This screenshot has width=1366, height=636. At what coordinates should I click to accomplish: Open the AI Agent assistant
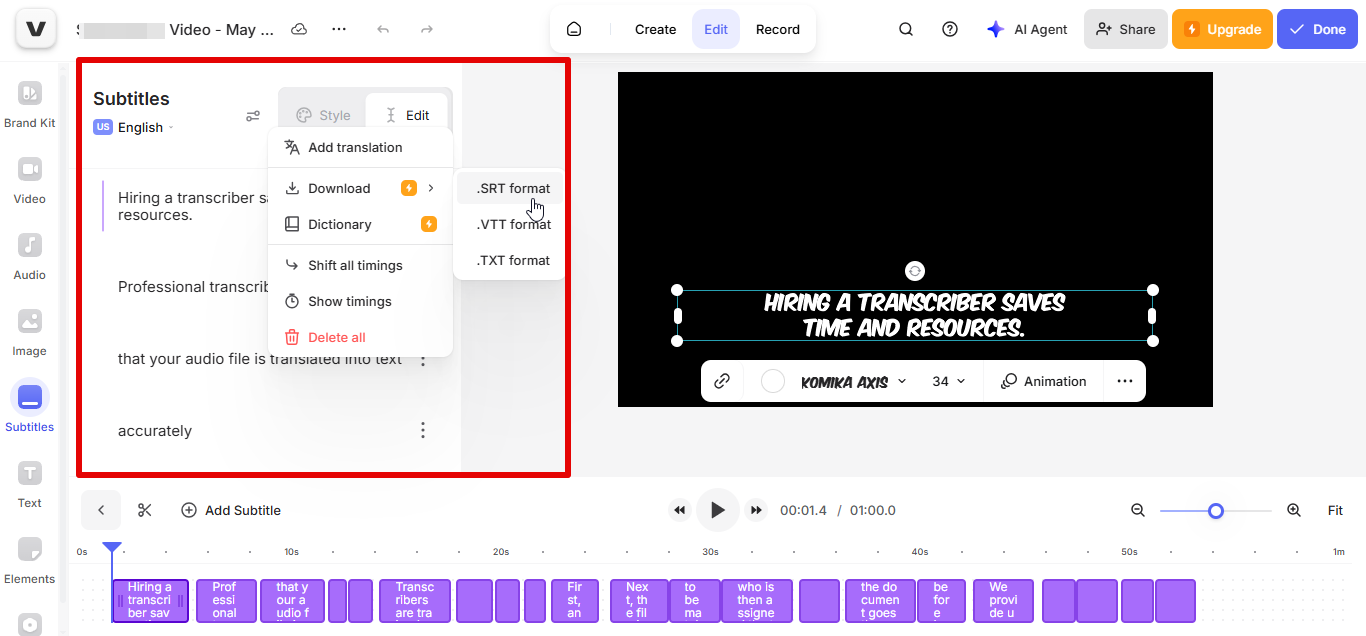(x=1027, y=29)
